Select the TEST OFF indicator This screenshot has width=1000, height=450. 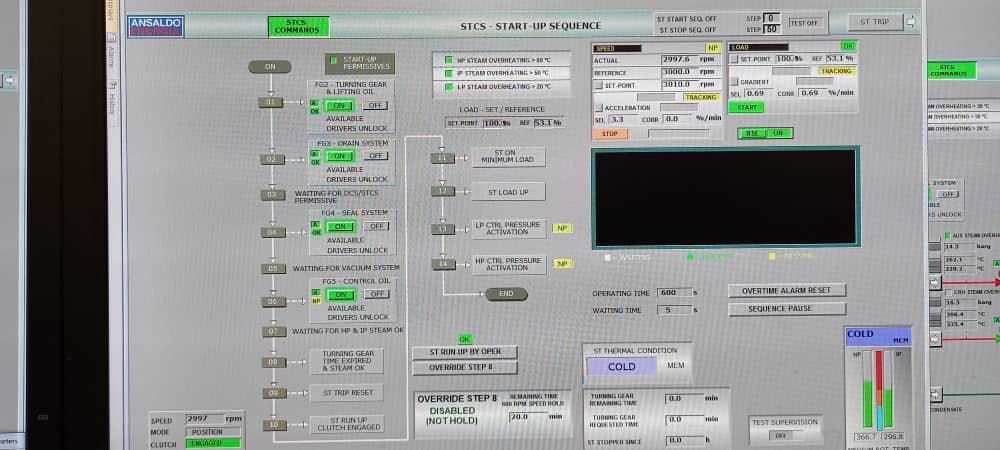pyautogui.click(x=805, y=23)
